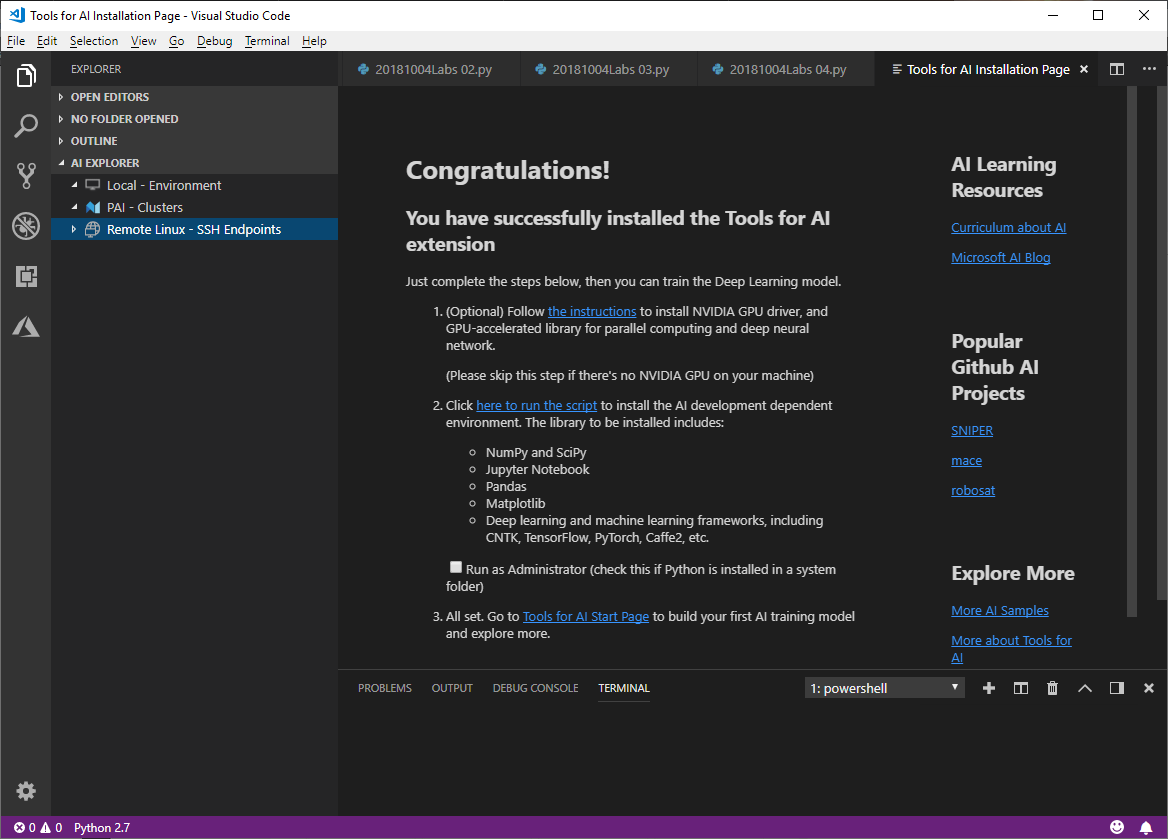Show the Problems panel tab
The height and width of the screenshot is (839, 1168).
coord(384,688)
